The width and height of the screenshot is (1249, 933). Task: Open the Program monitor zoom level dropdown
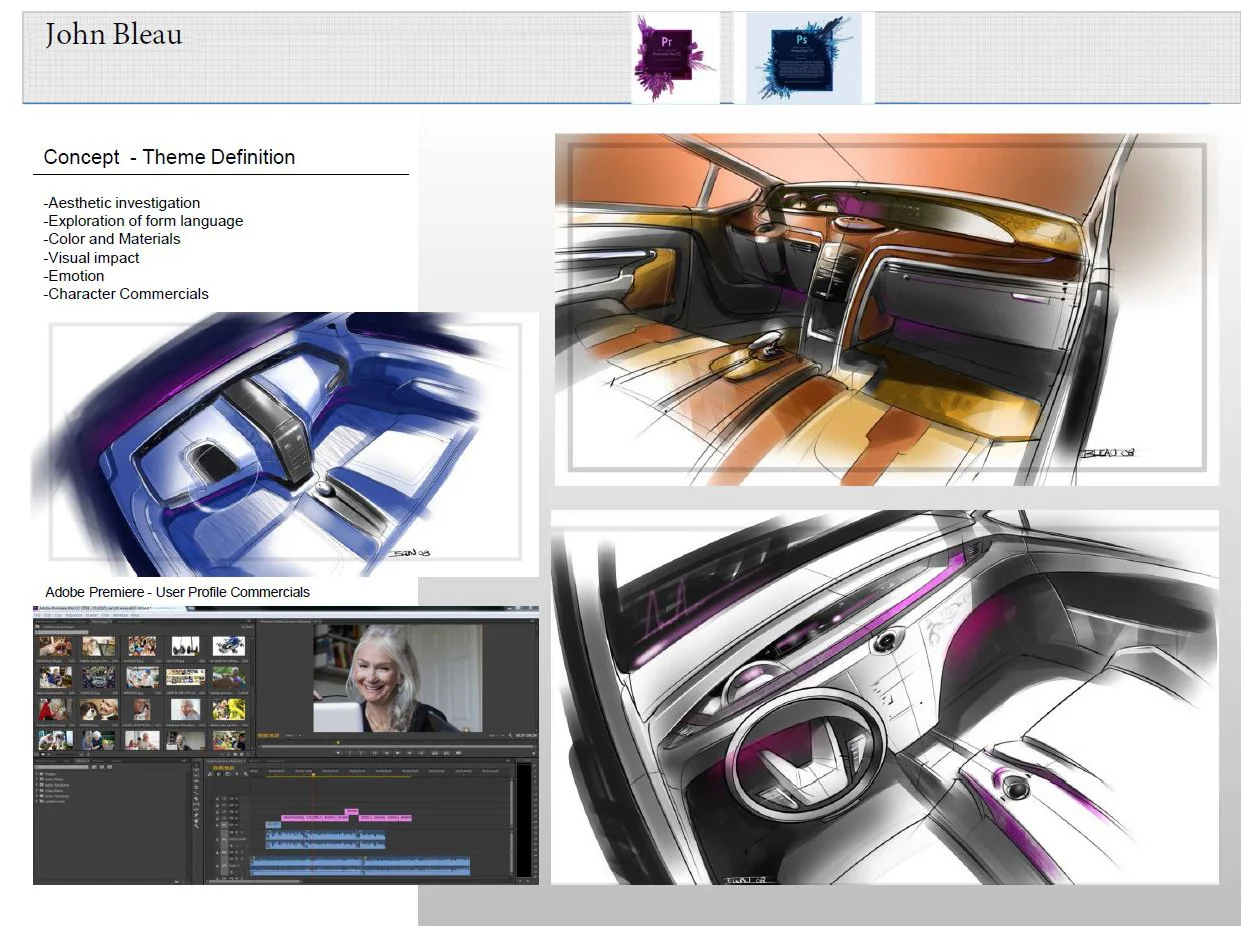(293, 735)
